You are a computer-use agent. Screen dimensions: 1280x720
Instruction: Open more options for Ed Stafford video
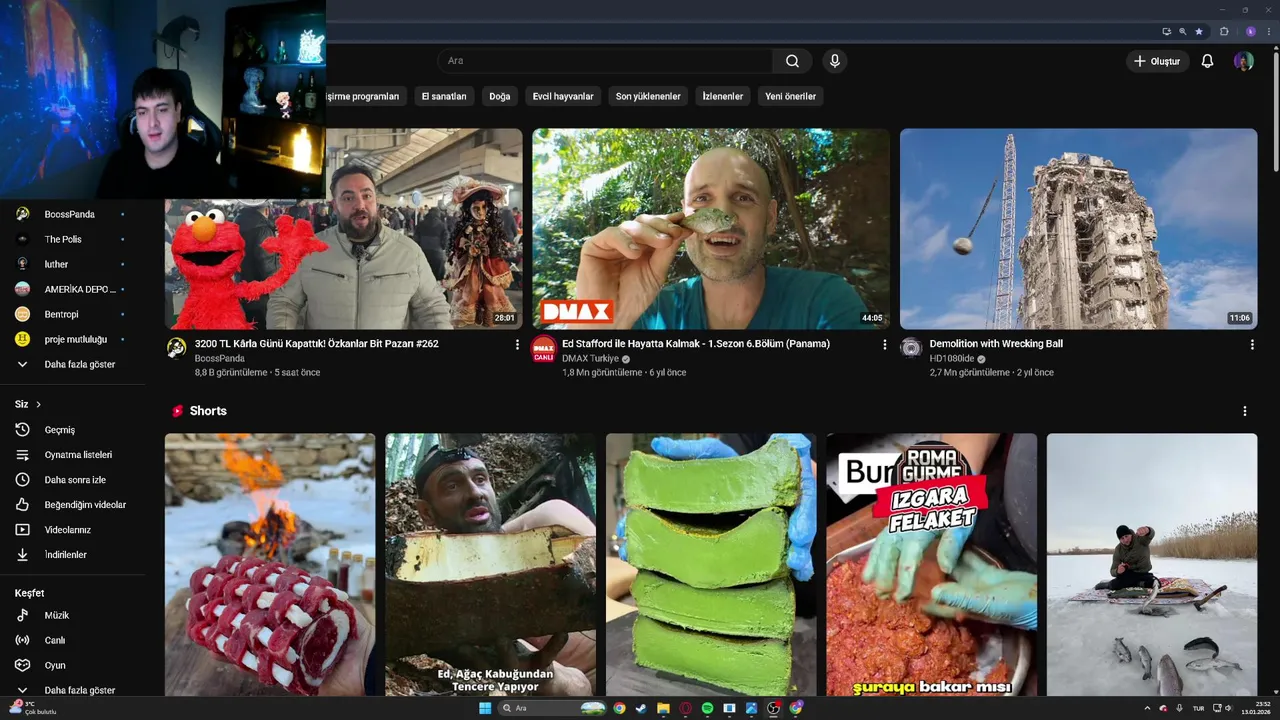(x=884, y=345)
